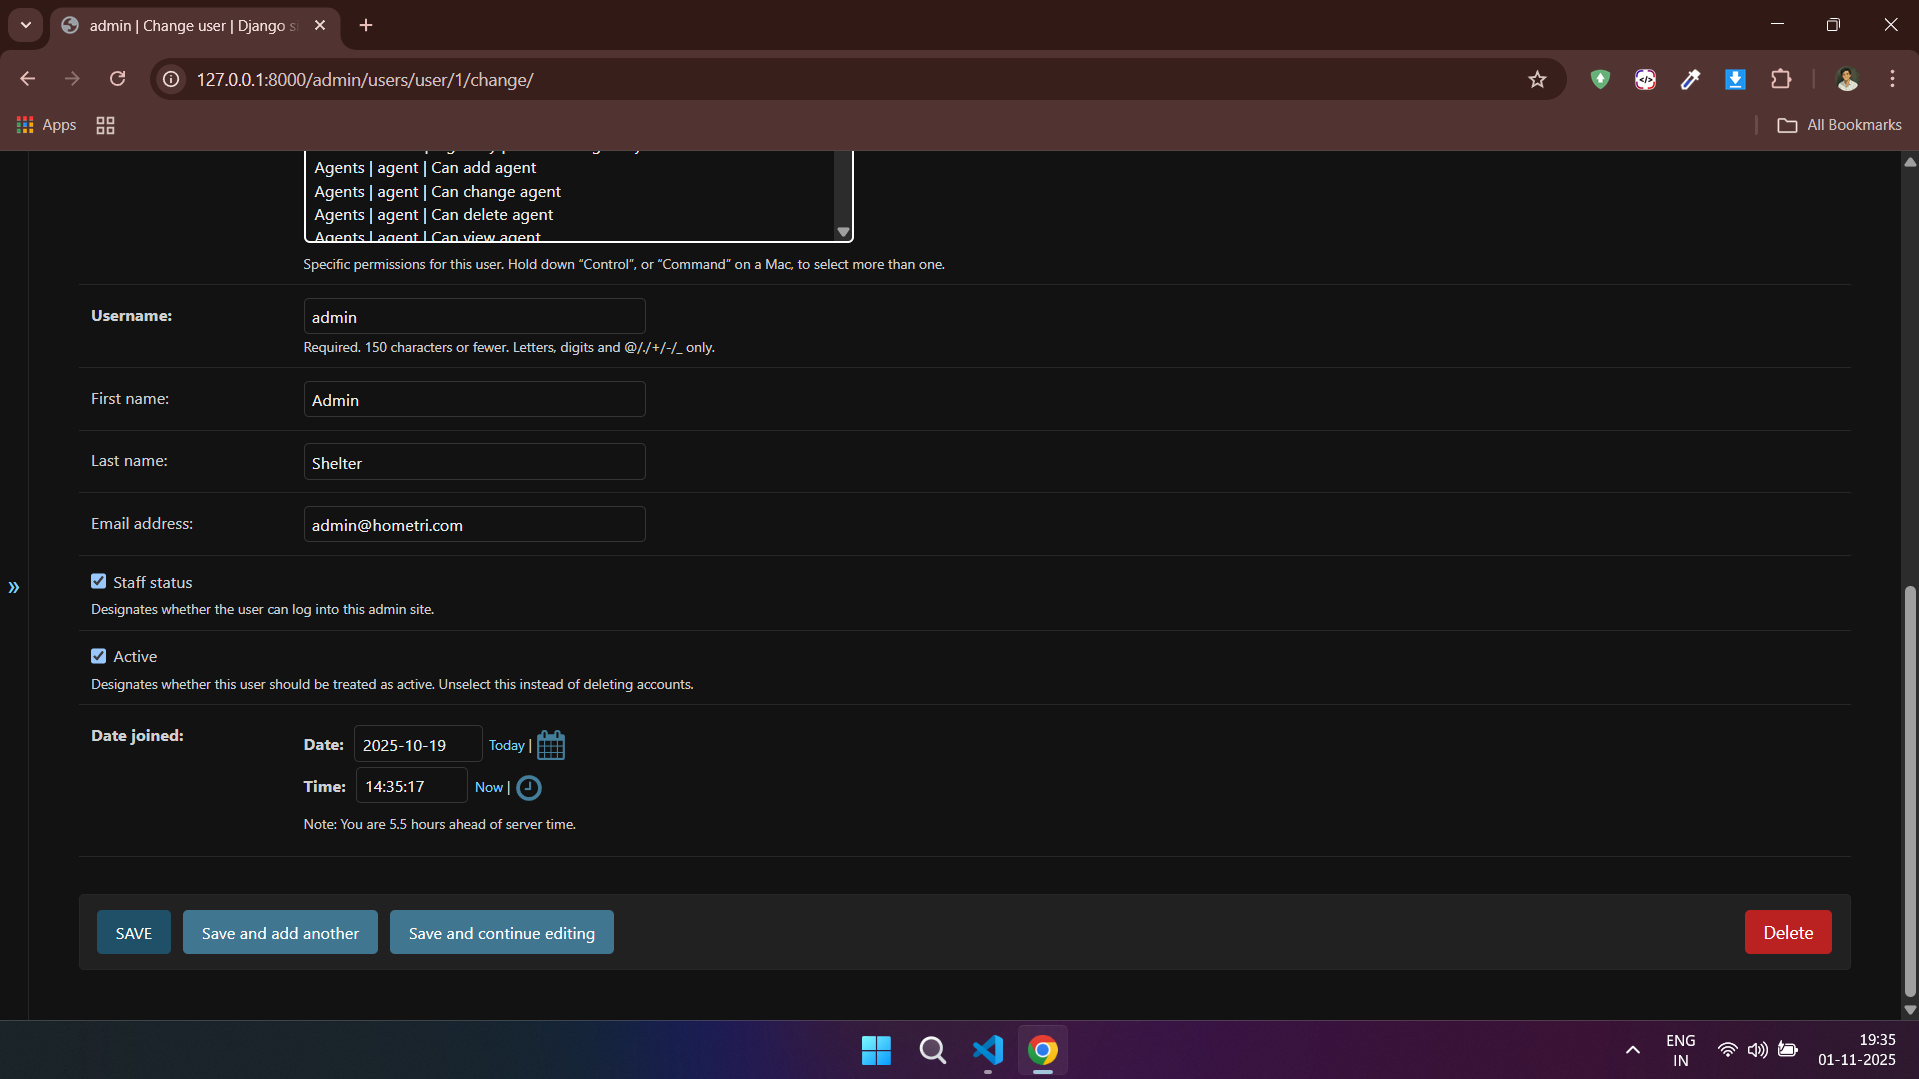The image size is (1919, 1079).
Task: Focus the Email address field
Action: tap(475, 525)
